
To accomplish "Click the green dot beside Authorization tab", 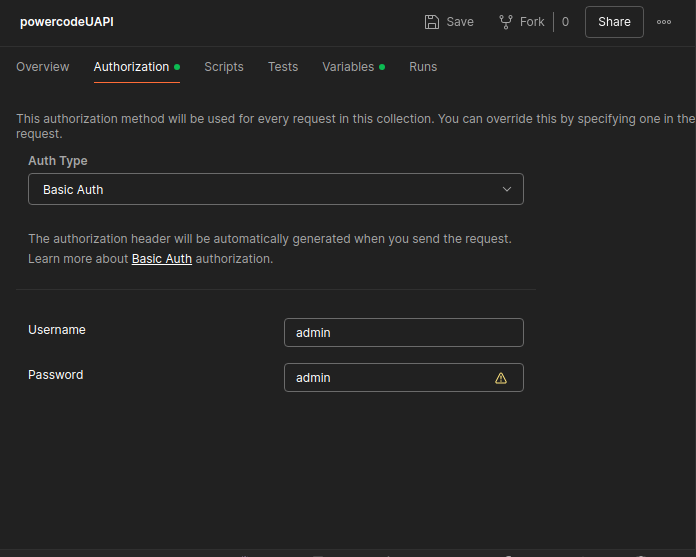I will 177,67.
